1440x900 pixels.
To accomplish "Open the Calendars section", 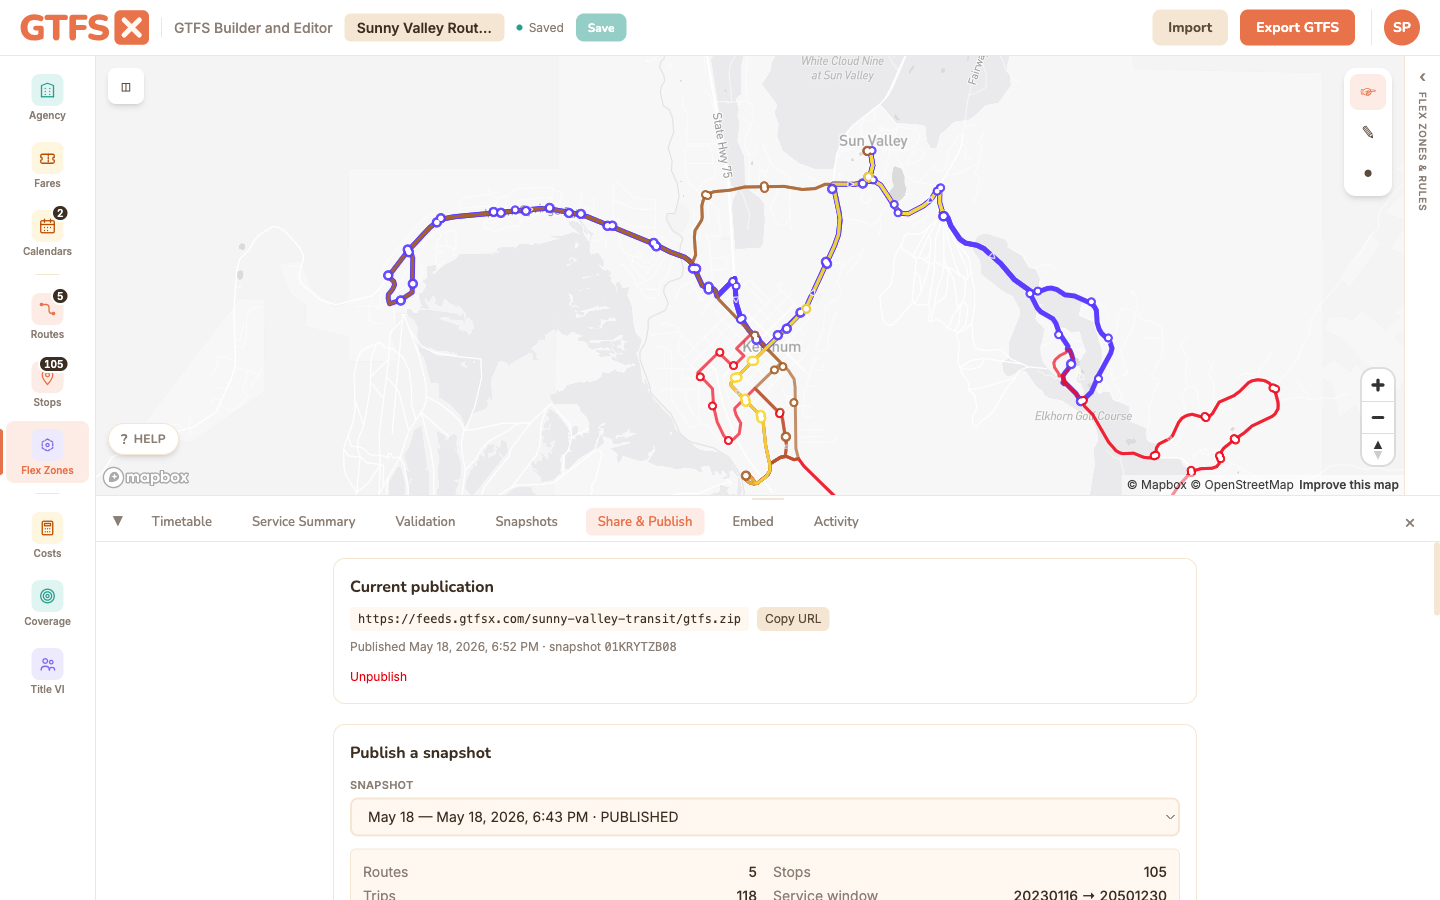I will [47, 234].
